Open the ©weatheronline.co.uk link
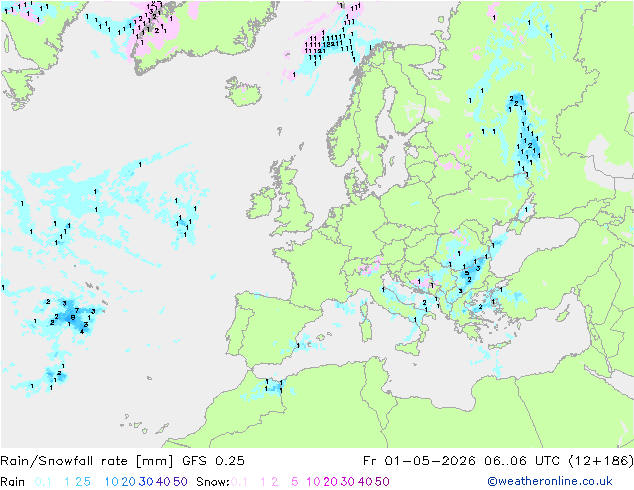The height and width of the screenshot is (490, 634). tap(550, 482)
